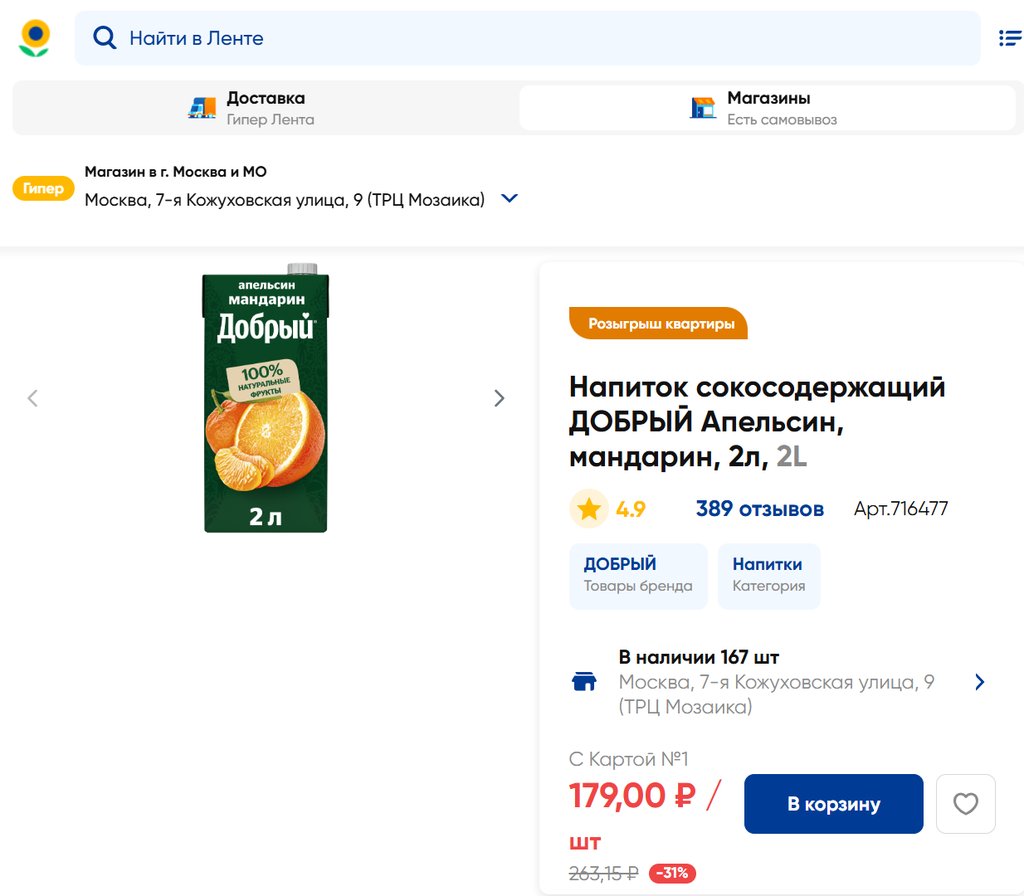Open store availability details arrow
1024x896 pixels.
979,682
